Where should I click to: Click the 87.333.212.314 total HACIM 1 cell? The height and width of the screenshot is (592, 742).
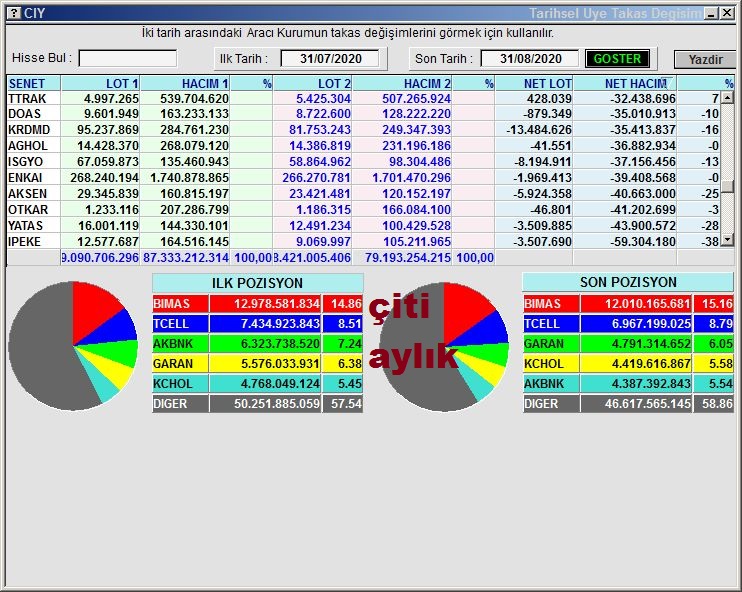(x=185, y=258)
